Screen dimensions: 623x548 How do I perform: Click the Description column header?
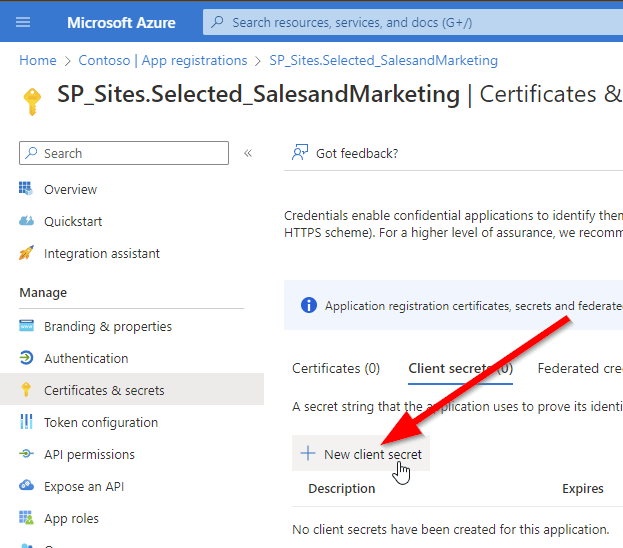coord(342,488)
